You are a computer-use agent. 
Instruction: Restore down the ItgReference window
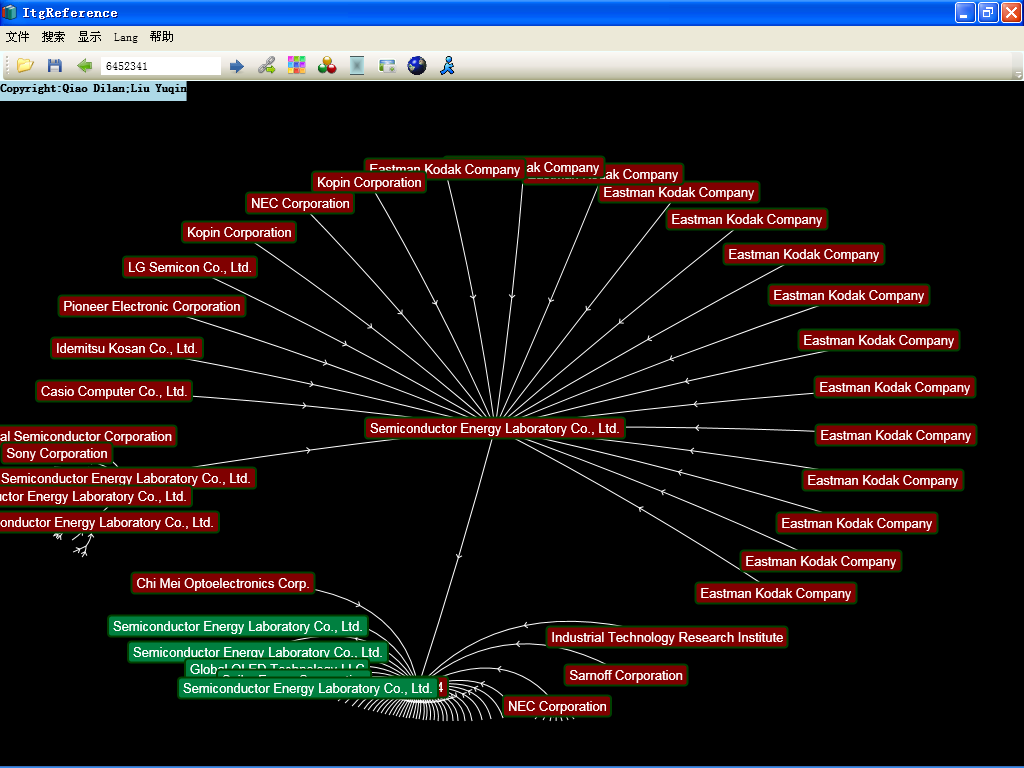click(x=988, y=12)
